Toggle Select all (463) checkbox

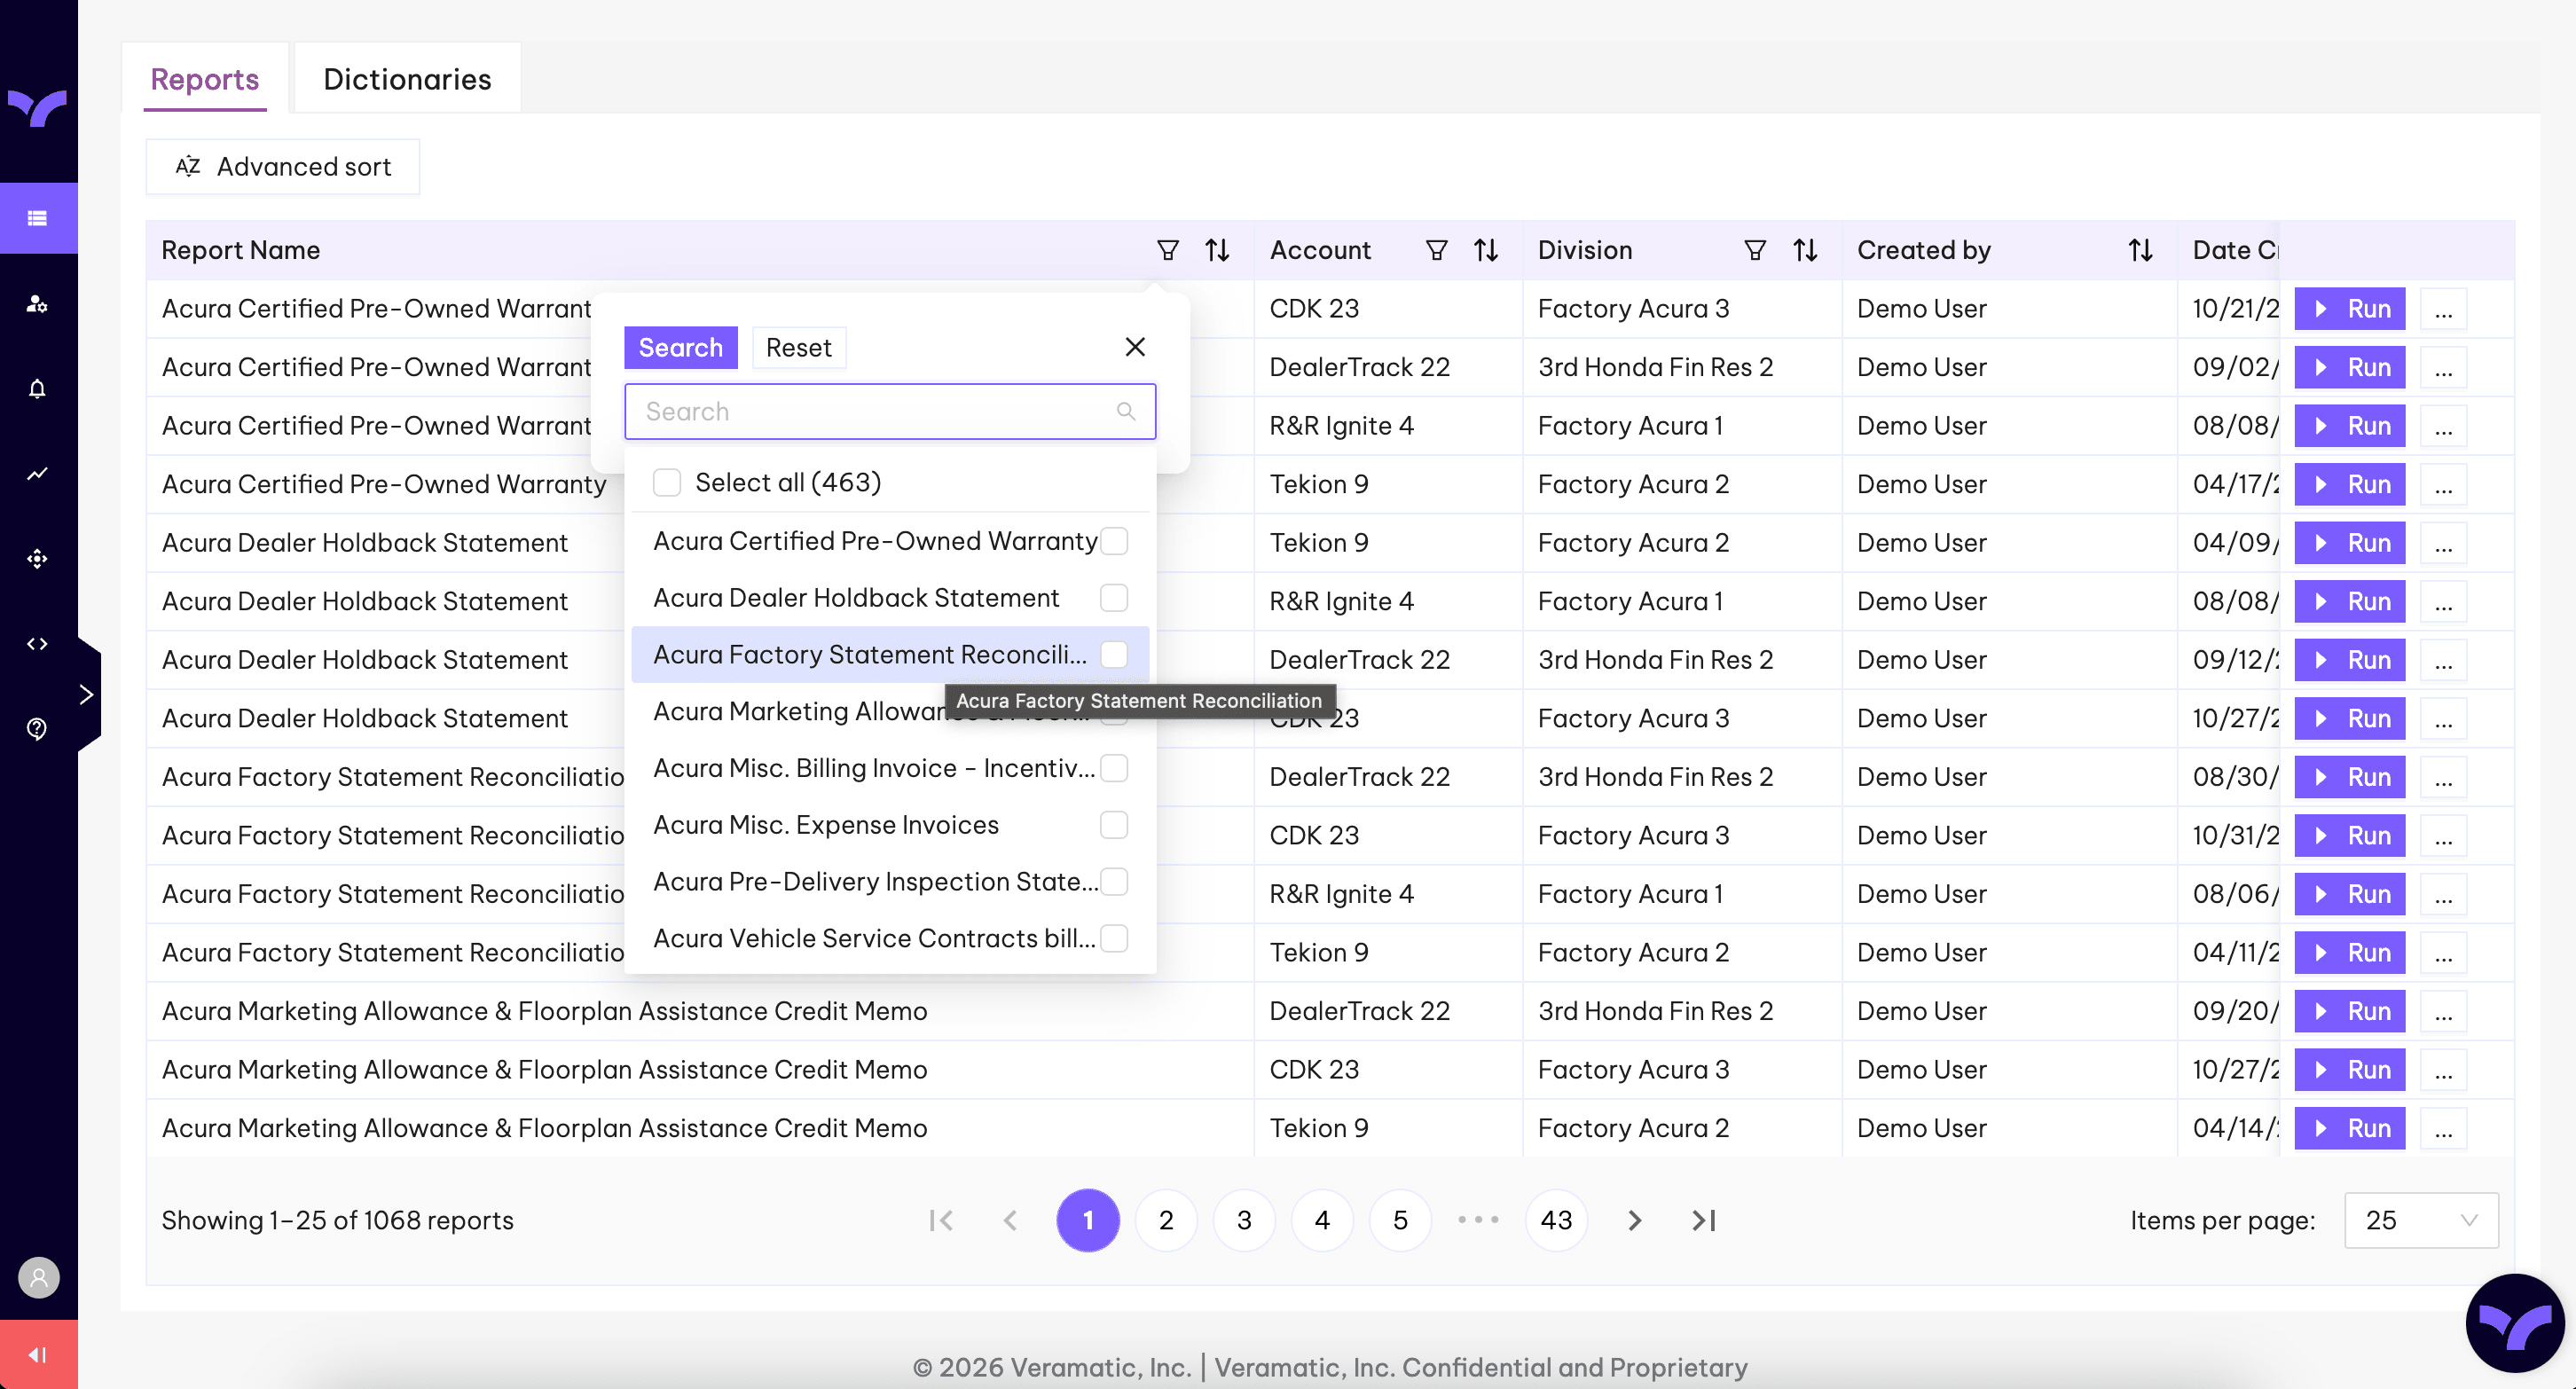[667, 482]
